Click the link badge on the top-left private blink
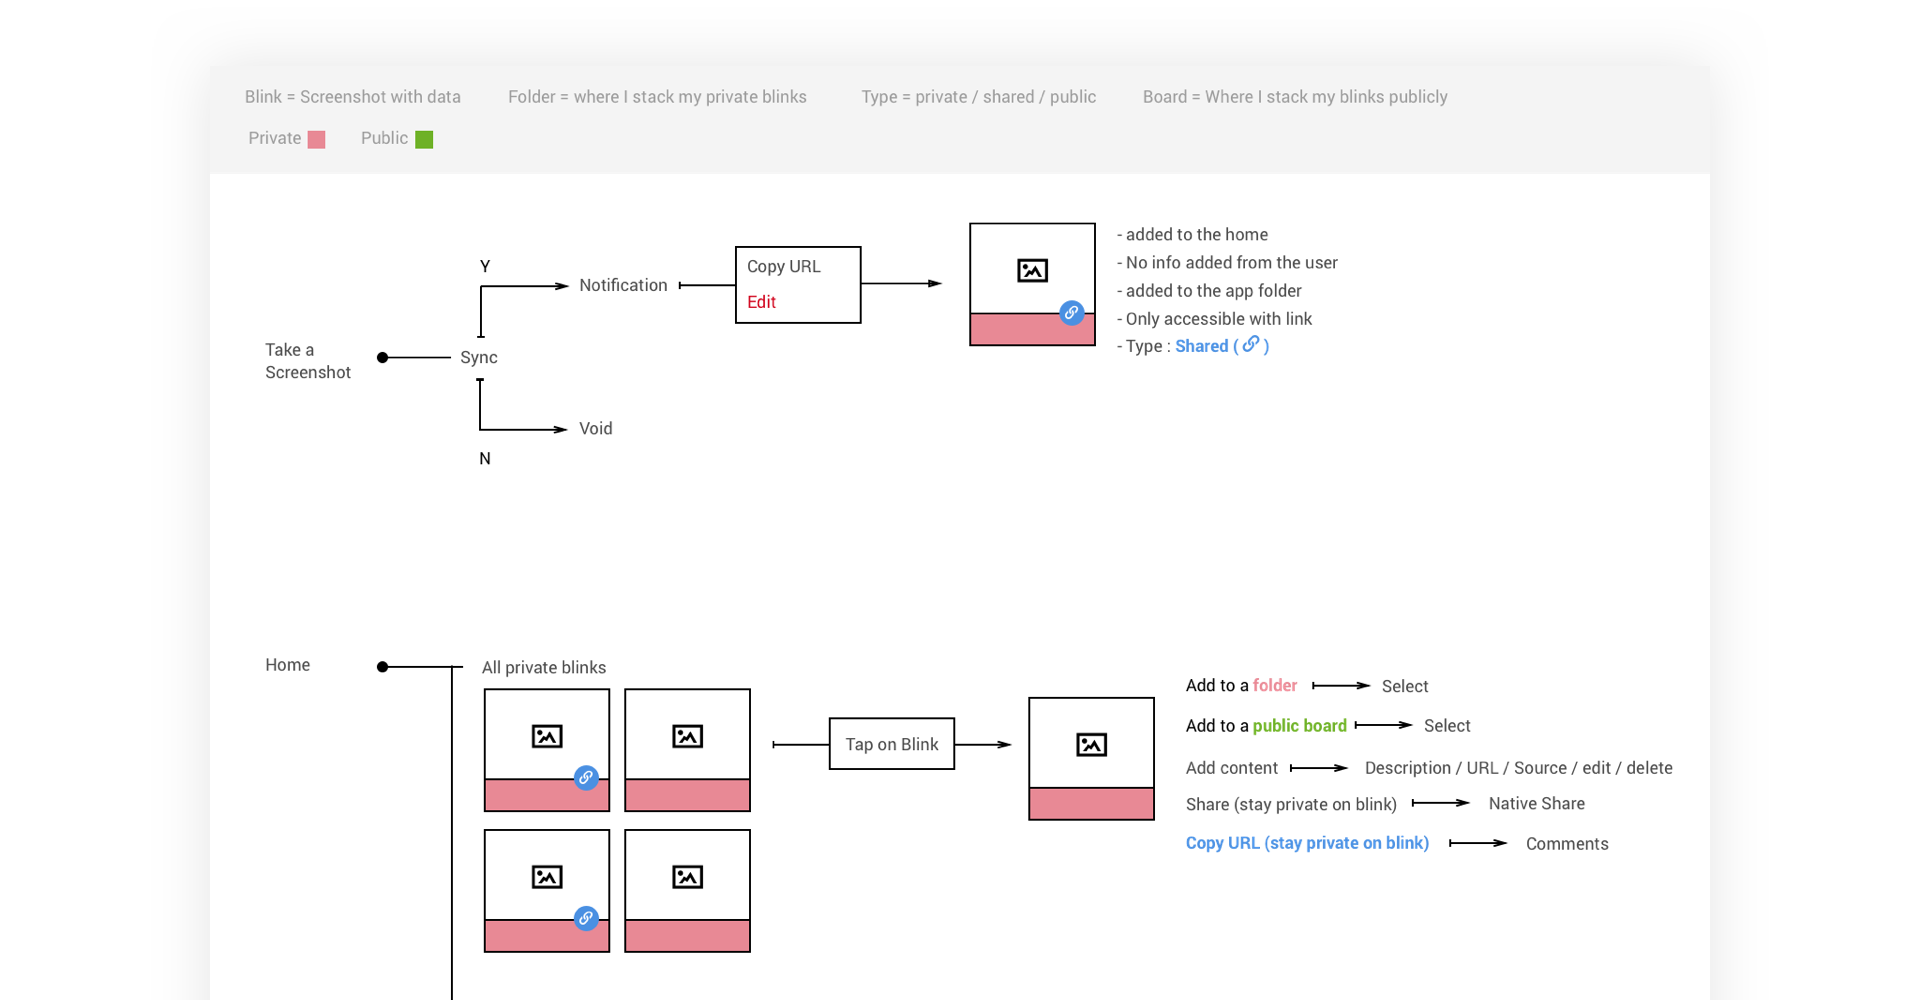Image resolution: width=1920 pixels, height=1000 pixels. point(587,777)
